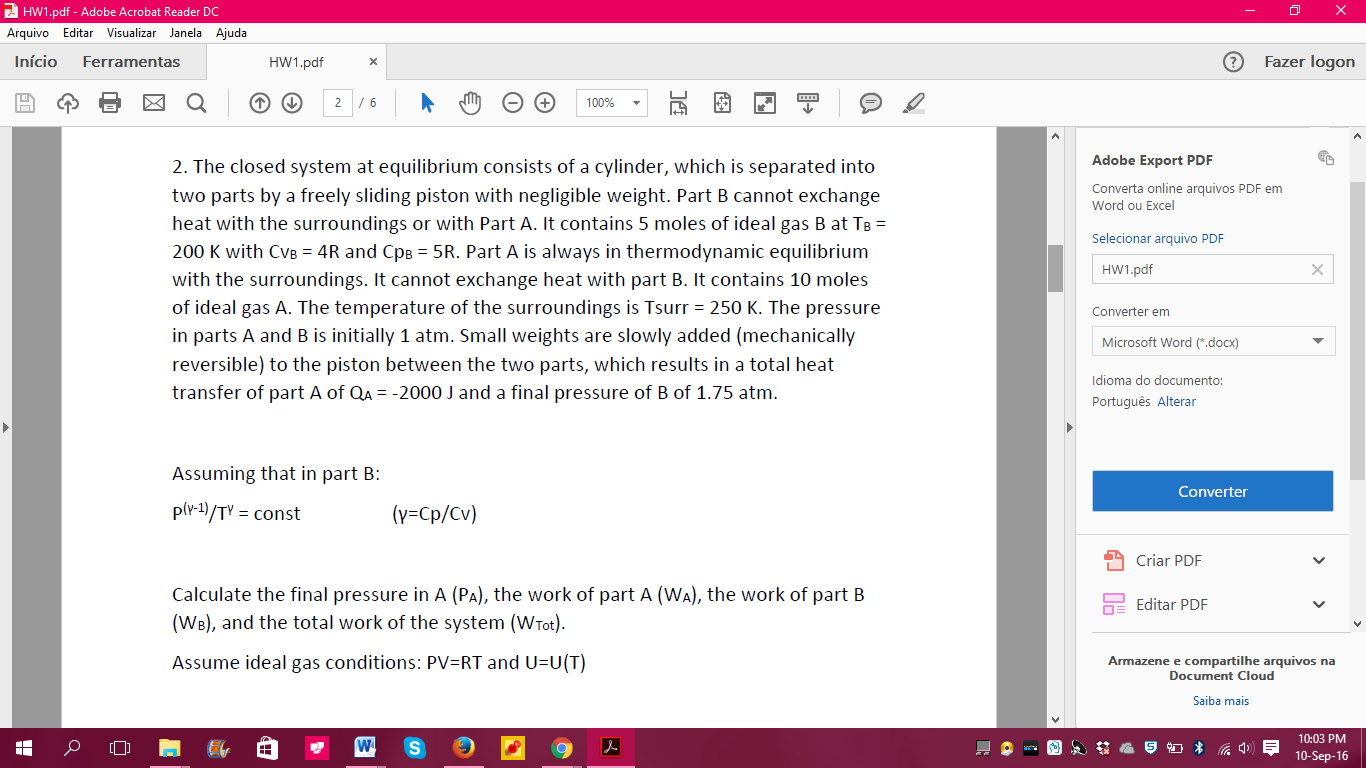Screen dimensions: 1366x768
Task: Switch to the Ferramentas tab
Action: coord(129,61)
